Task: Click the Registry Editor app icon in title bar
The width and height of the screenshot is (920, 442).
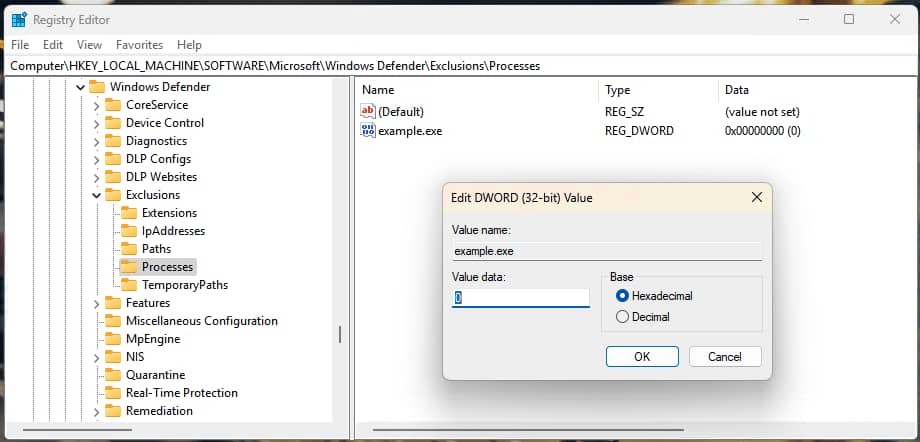Action: (19, 19)
